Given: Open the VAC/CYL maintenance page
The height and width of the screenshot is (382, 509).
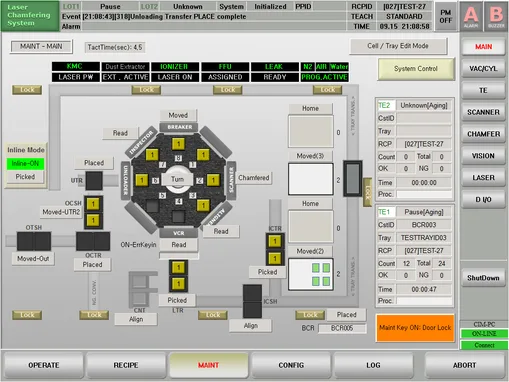Looking at the screenshot, I should tap(483, 69).
